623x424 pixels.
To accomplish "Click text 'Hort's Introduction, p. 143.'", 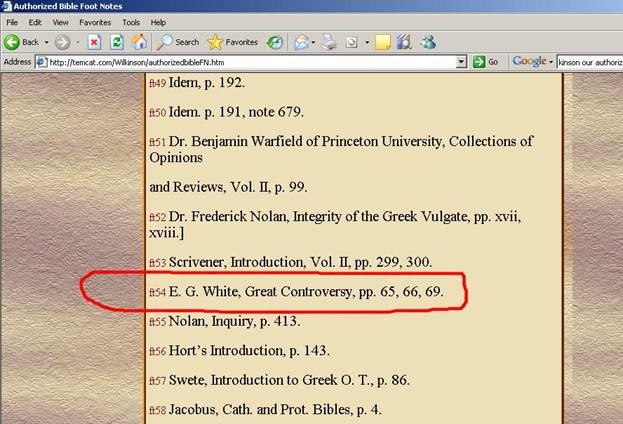I will coord(249,350).
